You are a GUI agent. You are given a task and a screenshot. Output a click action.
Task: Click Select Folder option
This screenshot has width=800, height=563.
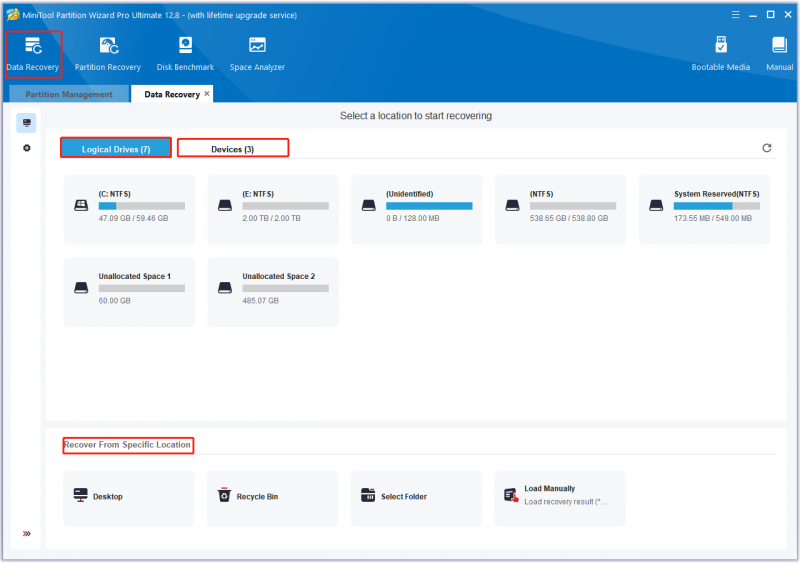(416, 498)
